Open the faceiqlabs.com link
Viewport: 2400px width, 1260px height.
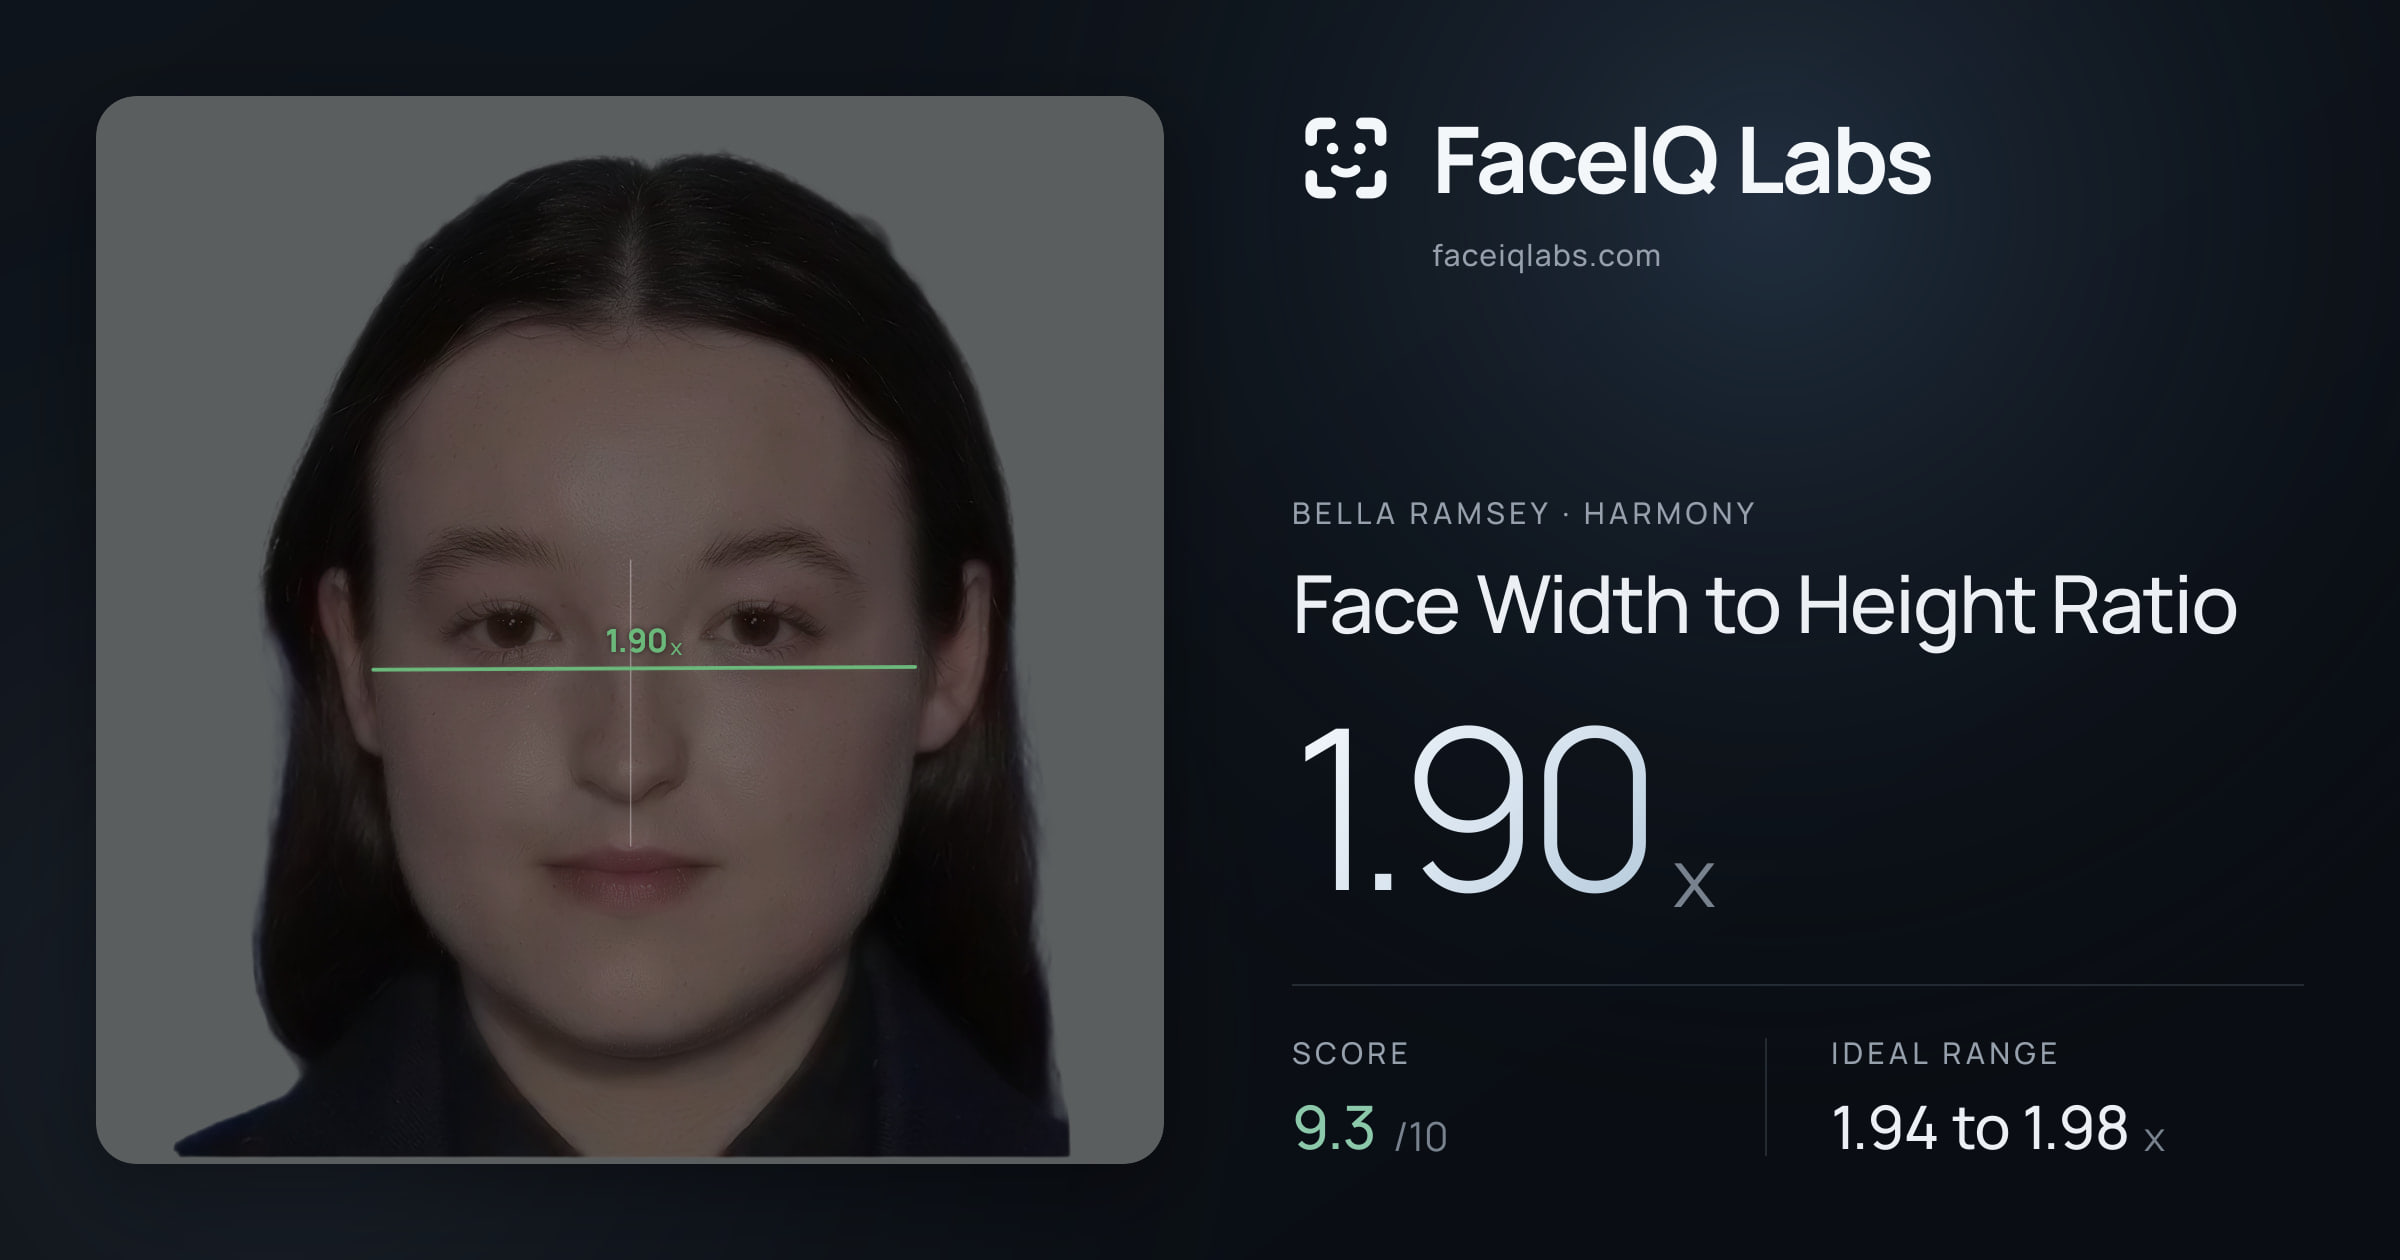click(x=1546, y=256)
